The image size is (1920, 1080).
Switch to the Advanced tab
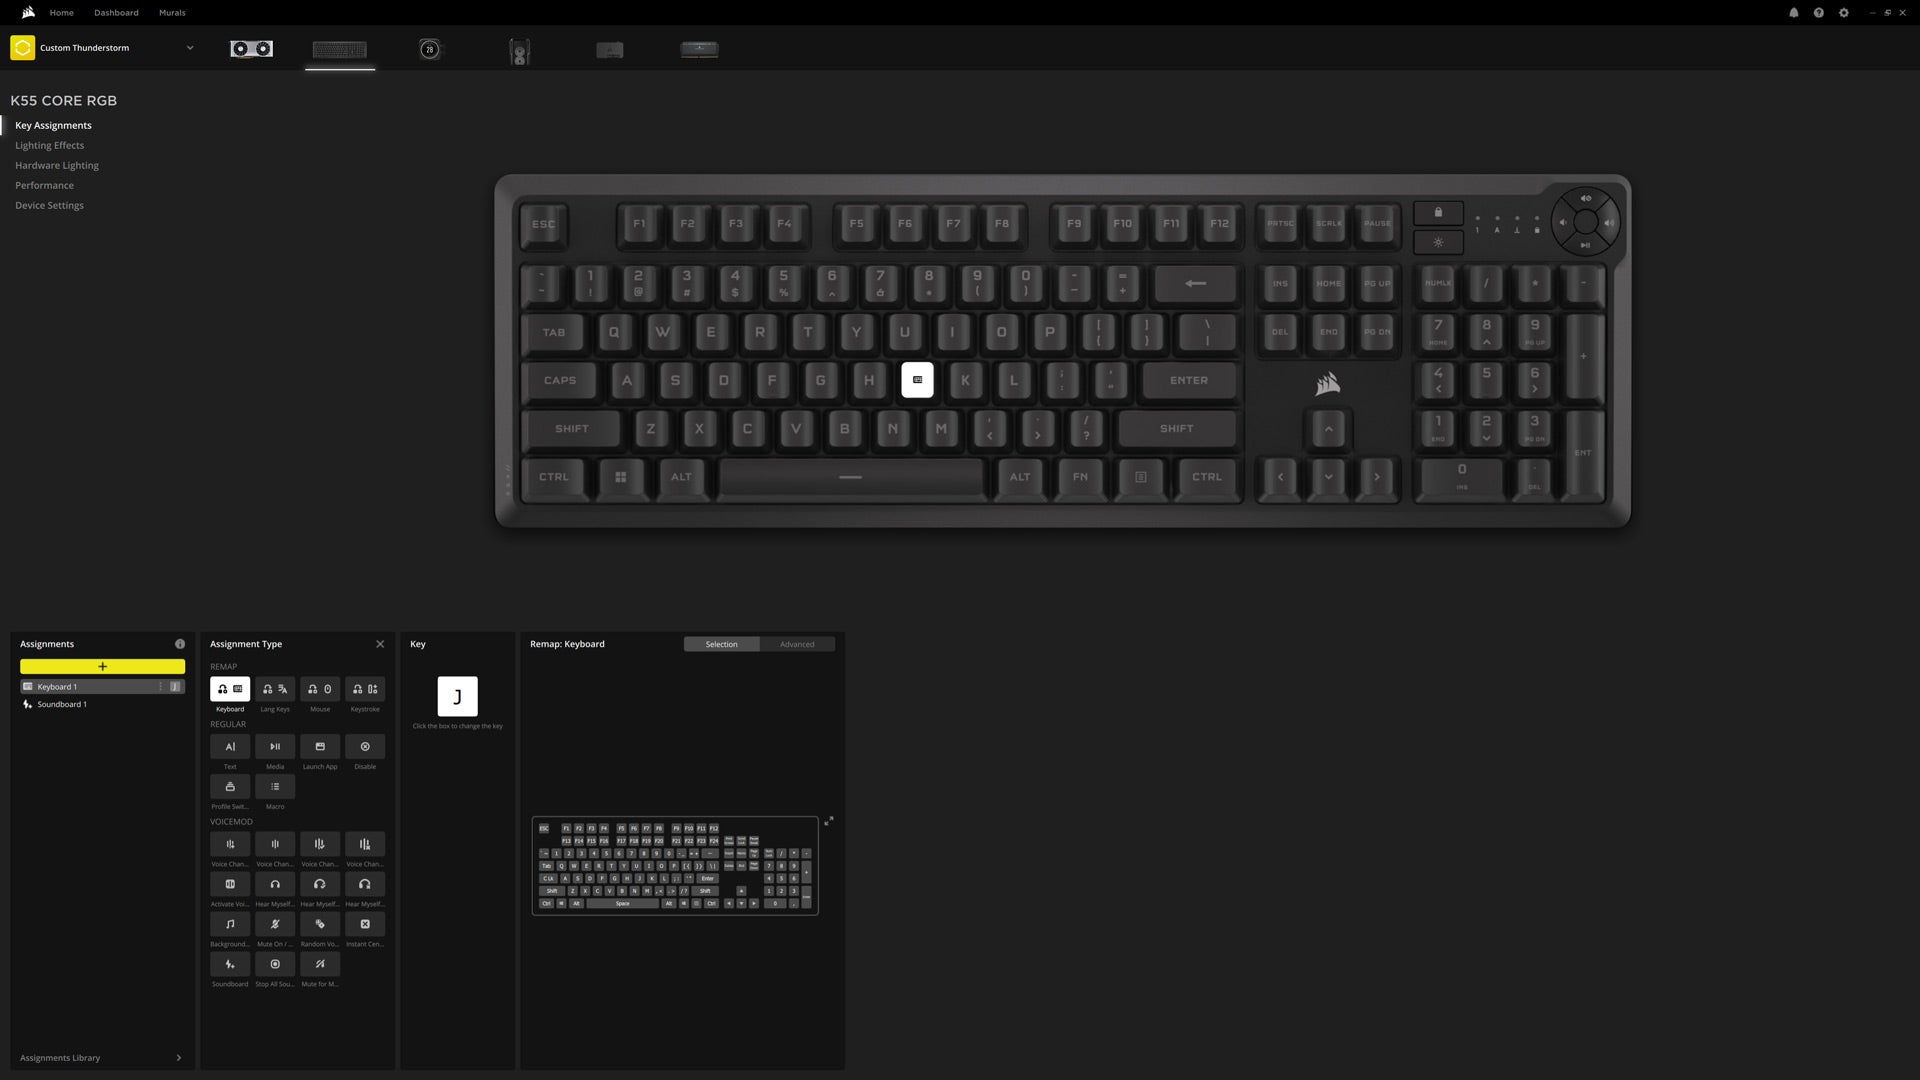click(797, 644)
